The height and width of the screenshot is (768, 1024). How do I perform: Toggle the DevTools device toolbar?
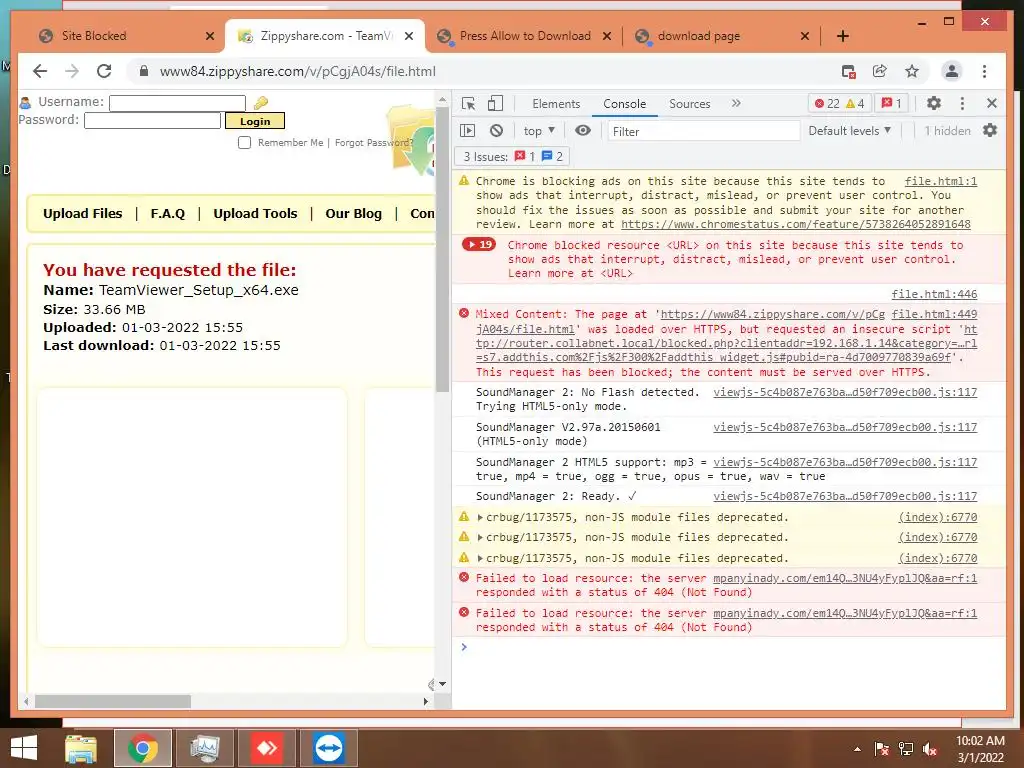496,103
